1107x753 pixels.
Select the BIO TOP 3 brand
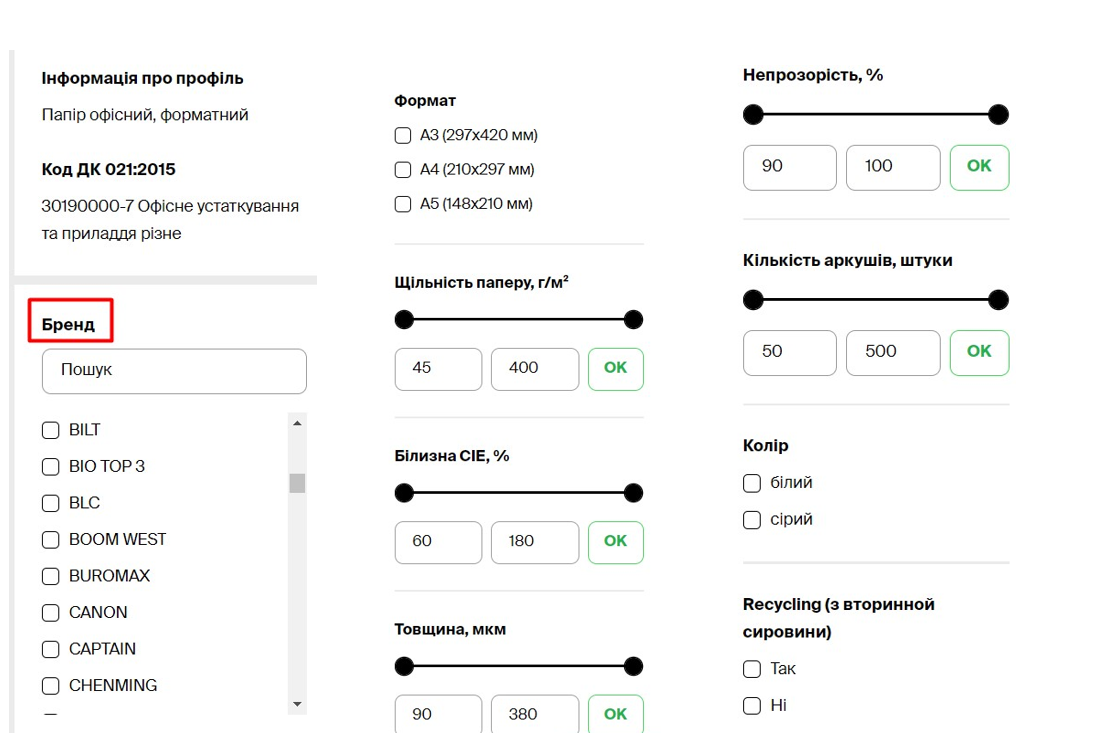tap(51, 467)
